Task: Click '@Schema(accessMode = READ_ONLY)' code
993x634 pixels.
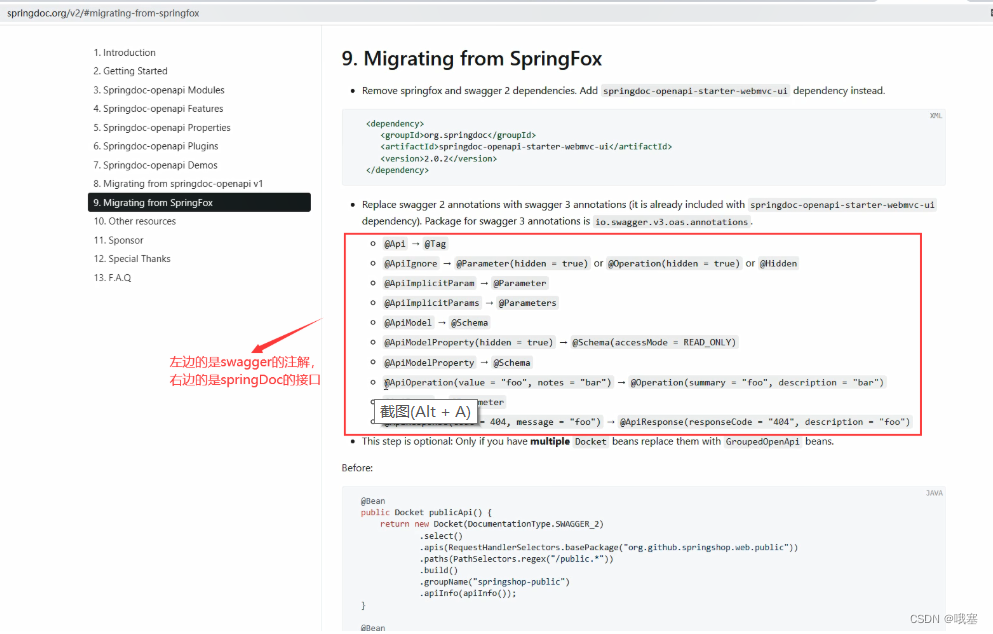Action: coord(654,343)
